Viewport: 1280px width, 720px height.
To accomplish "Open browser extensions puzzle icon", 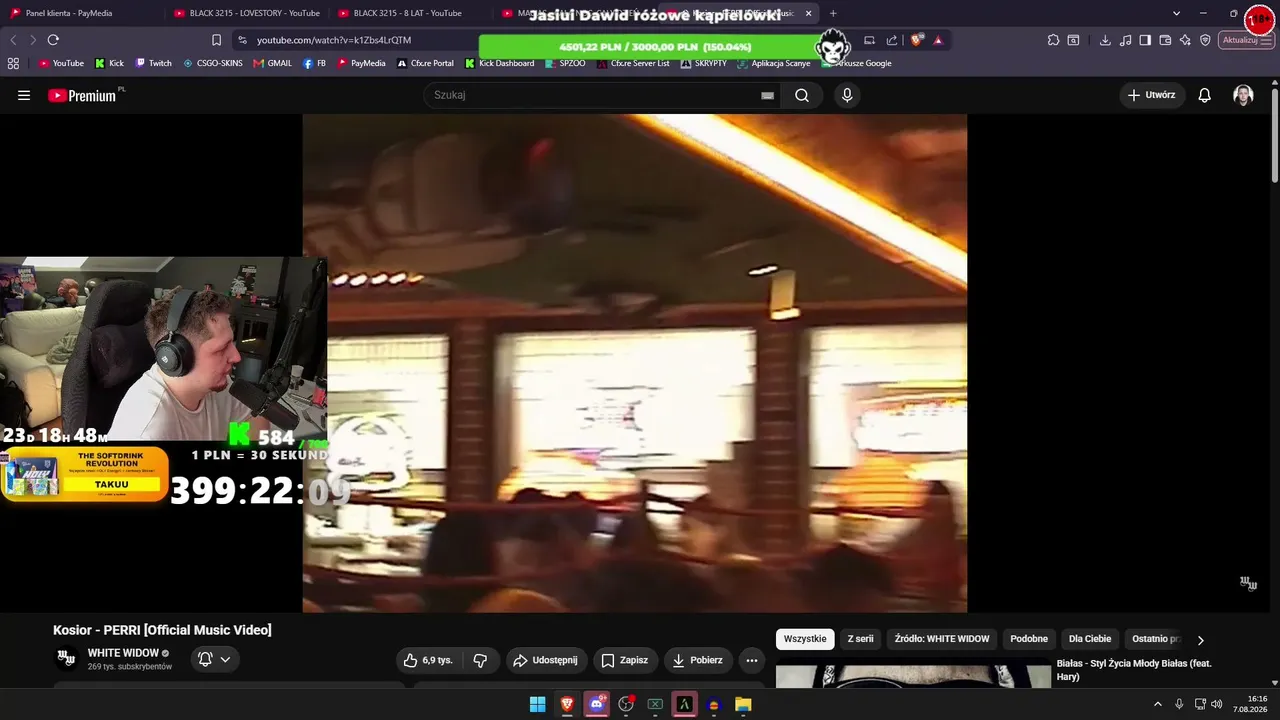I will coord(1053,40).
